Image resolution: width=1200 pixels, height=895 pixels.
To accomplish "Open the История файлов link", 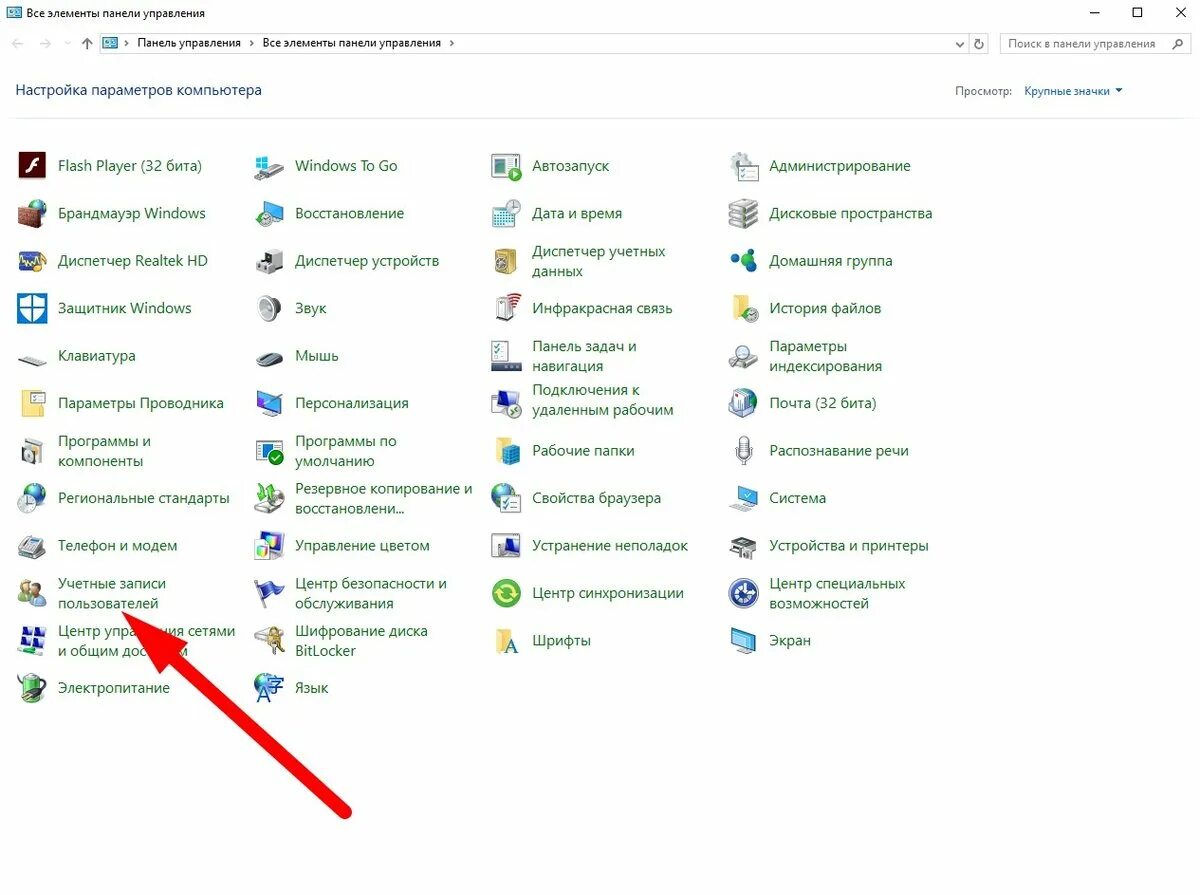I will (x=825, y=308).
